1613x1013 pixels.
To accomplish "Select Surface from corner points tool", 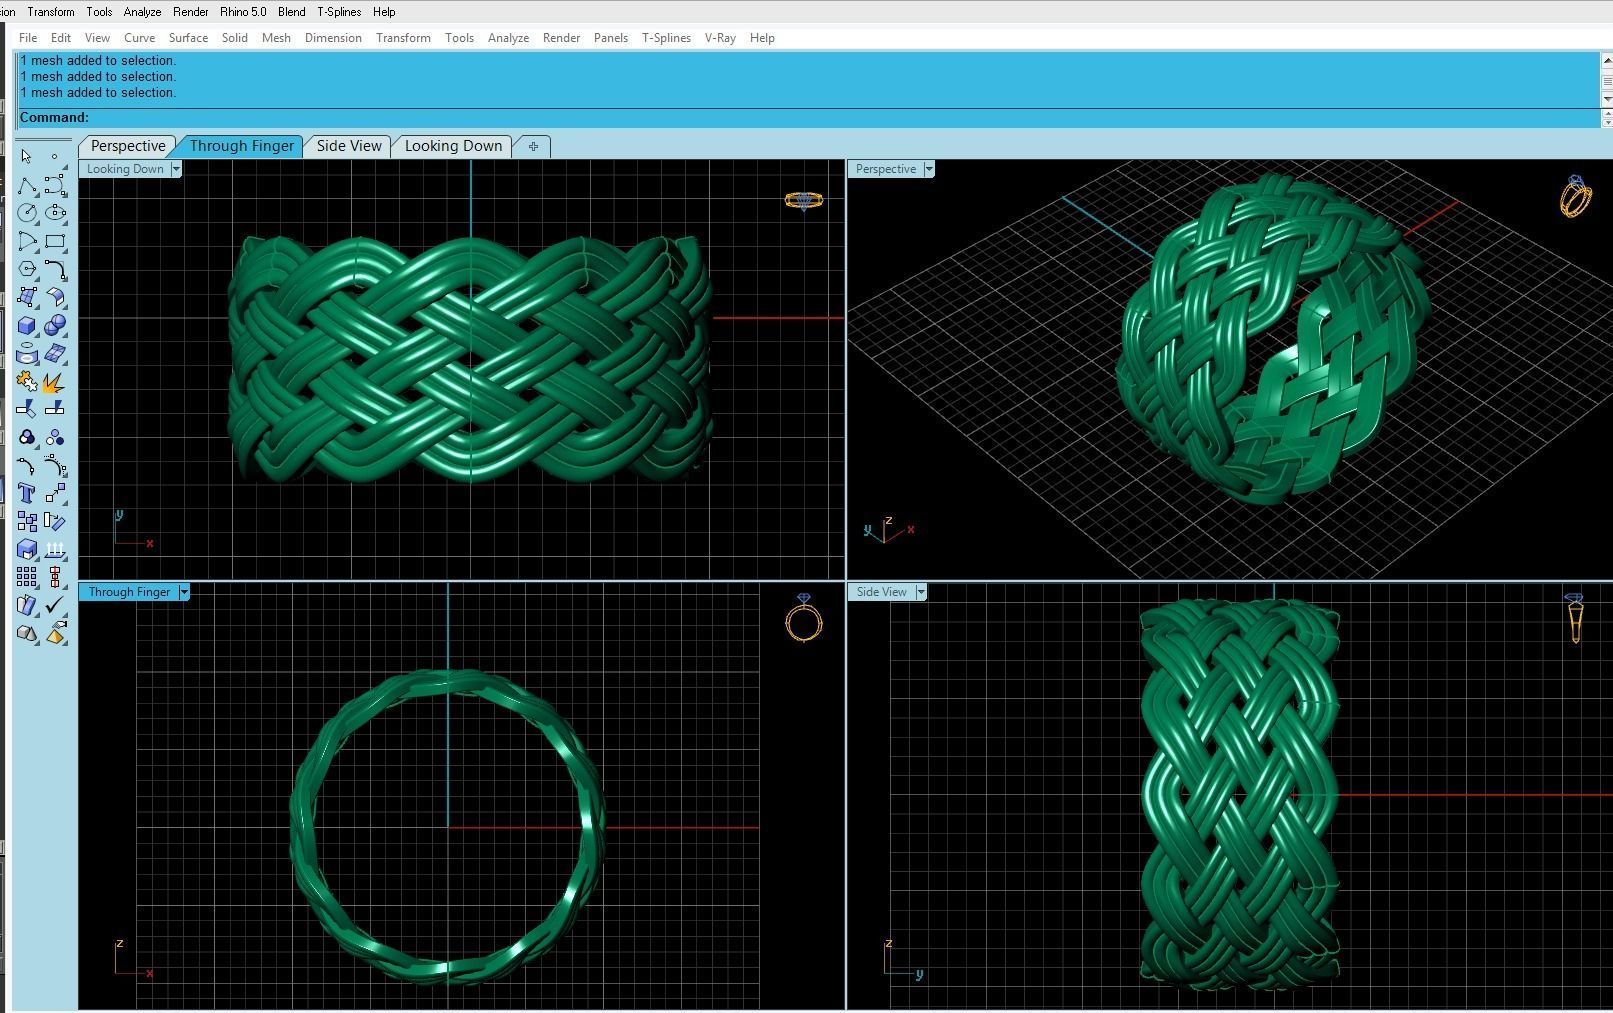I will coord(27,297).
